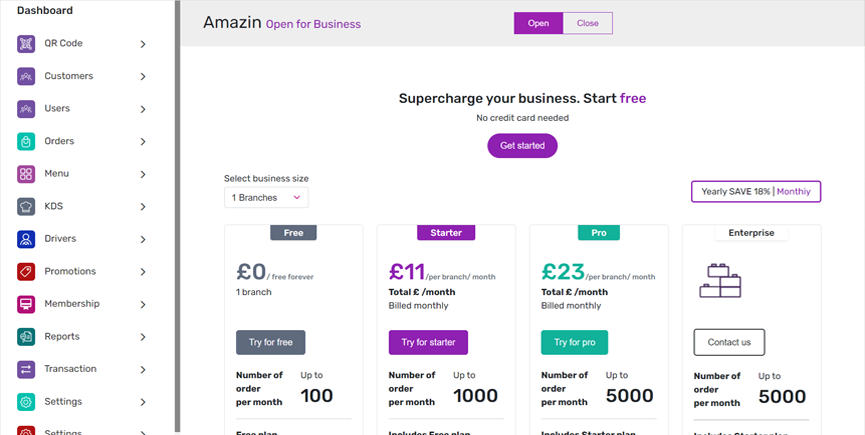The image size is (865, 435).
Task: Open the business size branches dropdown
Action: (266, 198)
